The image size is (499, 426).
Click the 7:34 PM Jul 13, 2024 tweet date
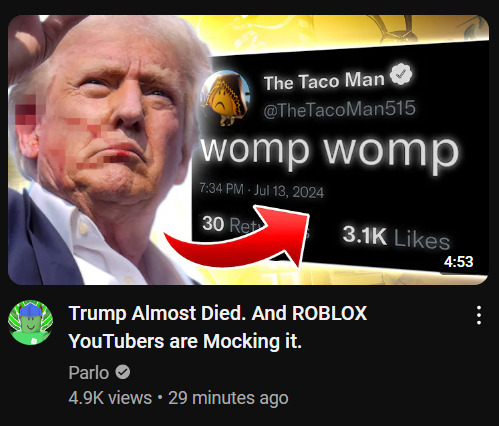262,190
